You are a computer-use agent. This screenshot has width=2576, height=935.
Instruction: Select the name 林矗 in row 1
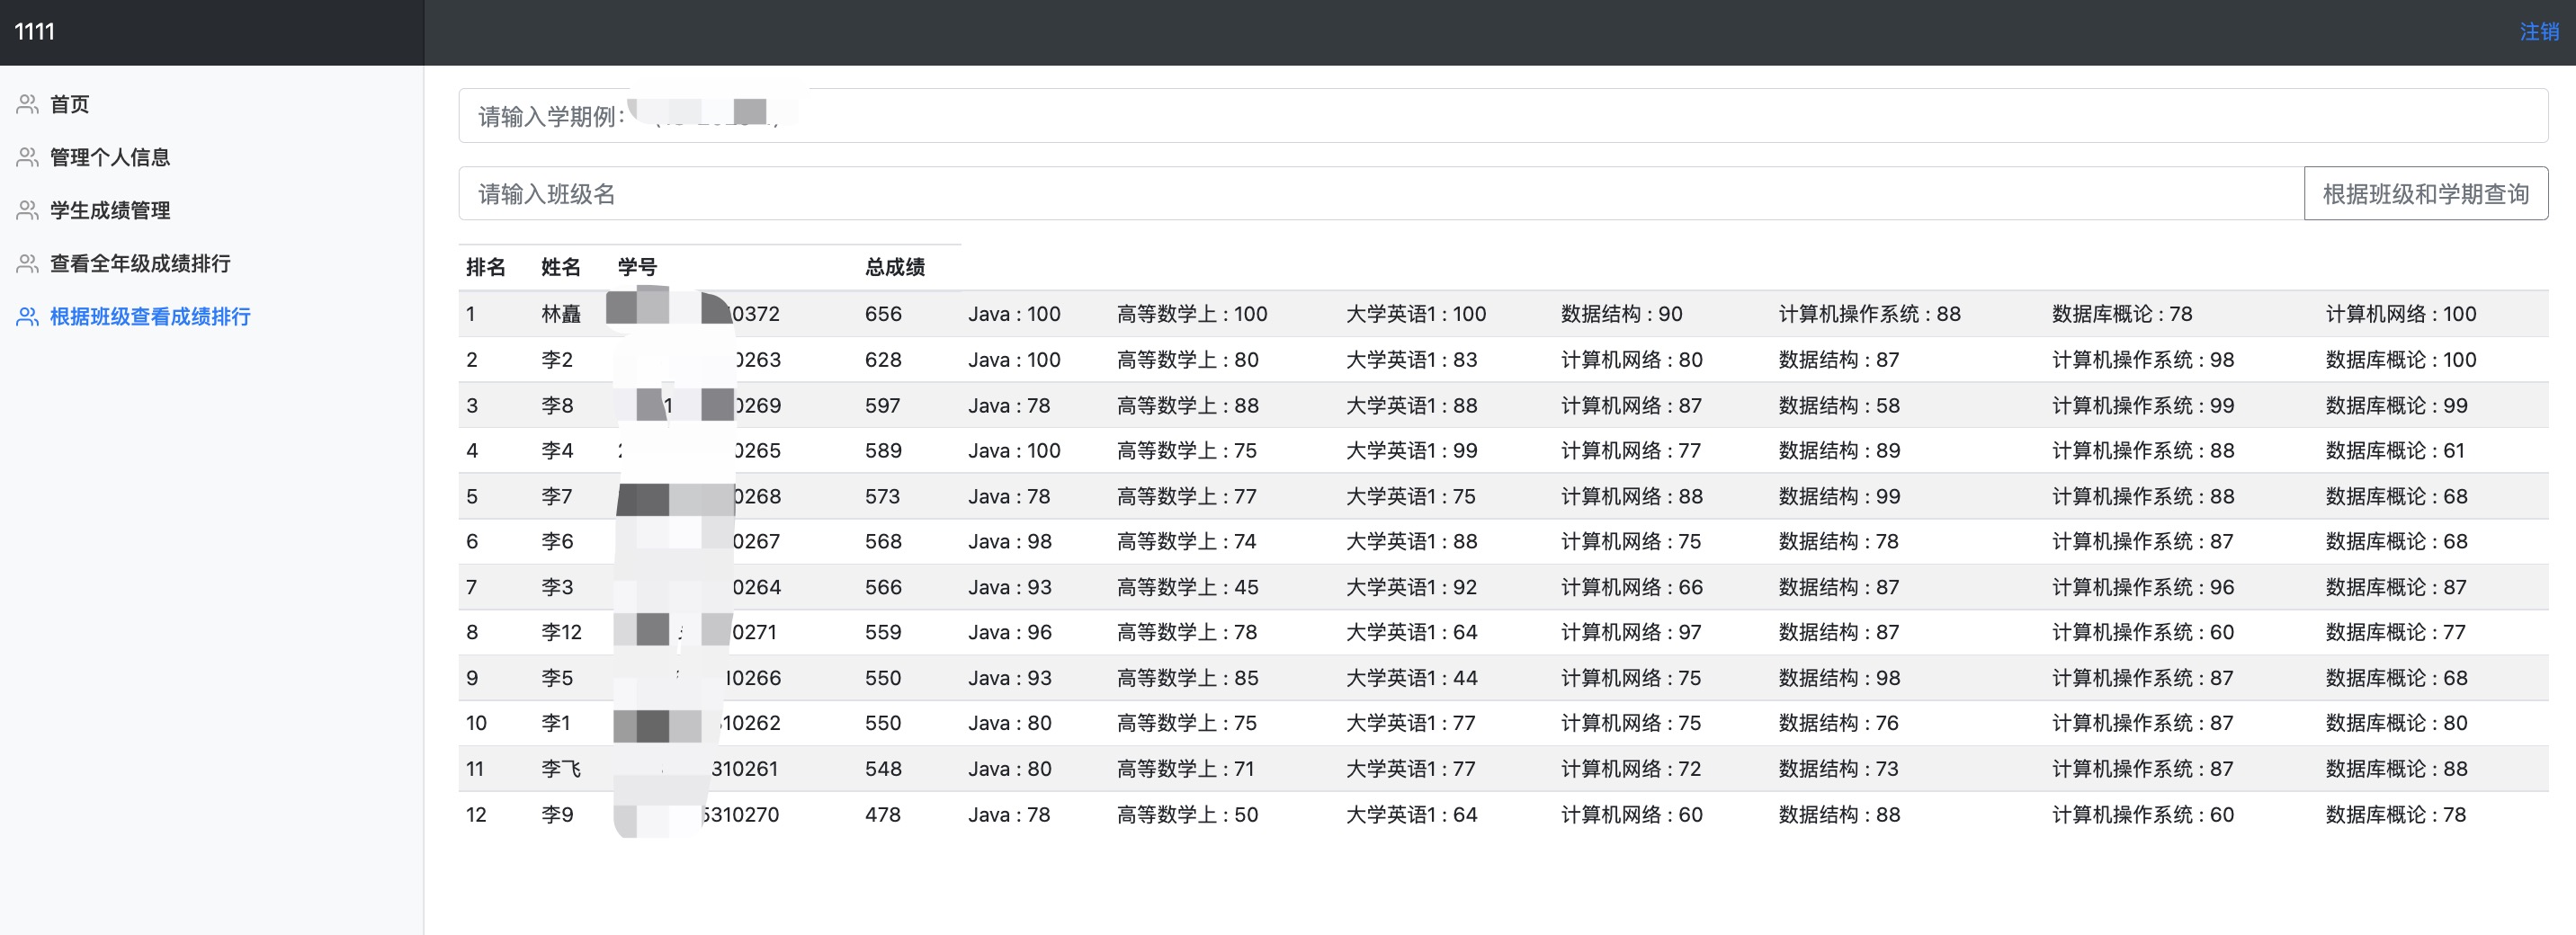tap(561, 314)
